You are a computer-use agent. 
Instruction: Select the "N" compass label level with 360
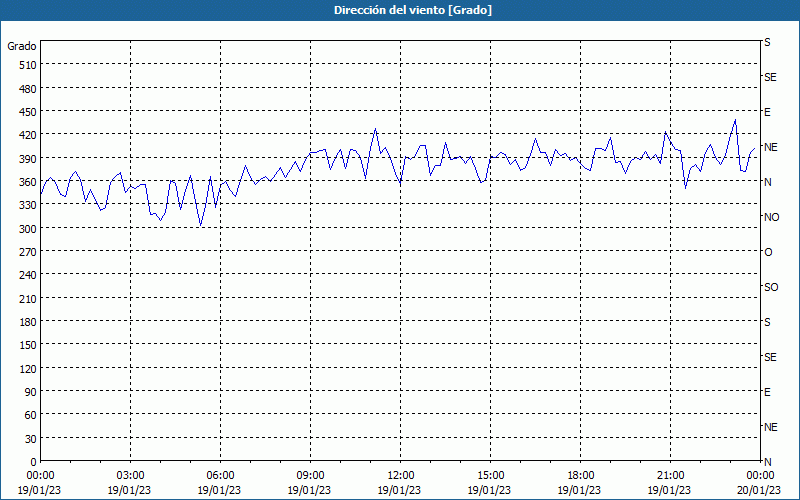coord(767,182)
